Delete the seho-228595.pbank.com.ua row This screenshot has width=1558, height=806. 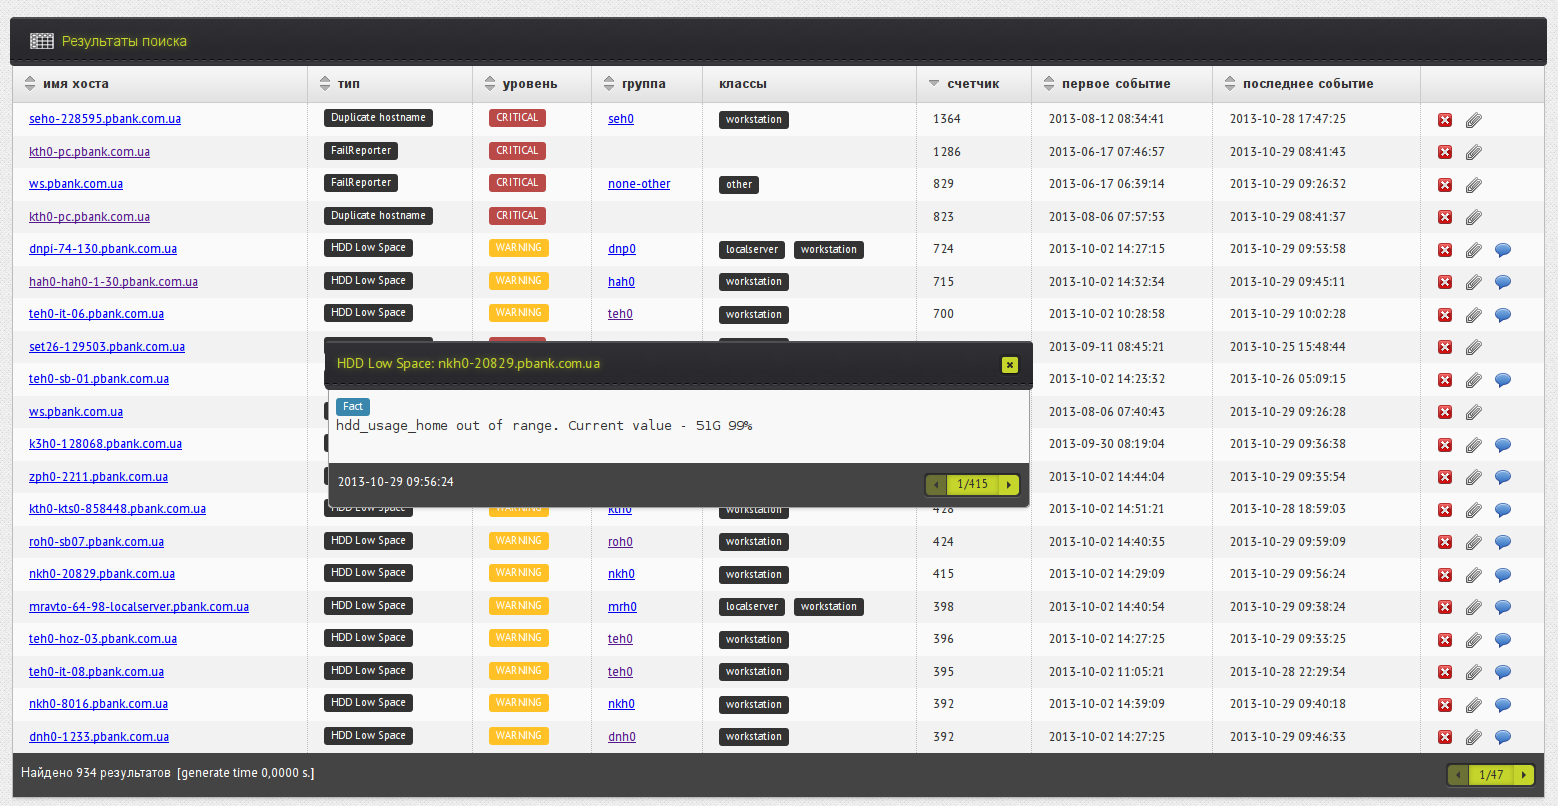pyautogui.click(x=1445, y=120)
